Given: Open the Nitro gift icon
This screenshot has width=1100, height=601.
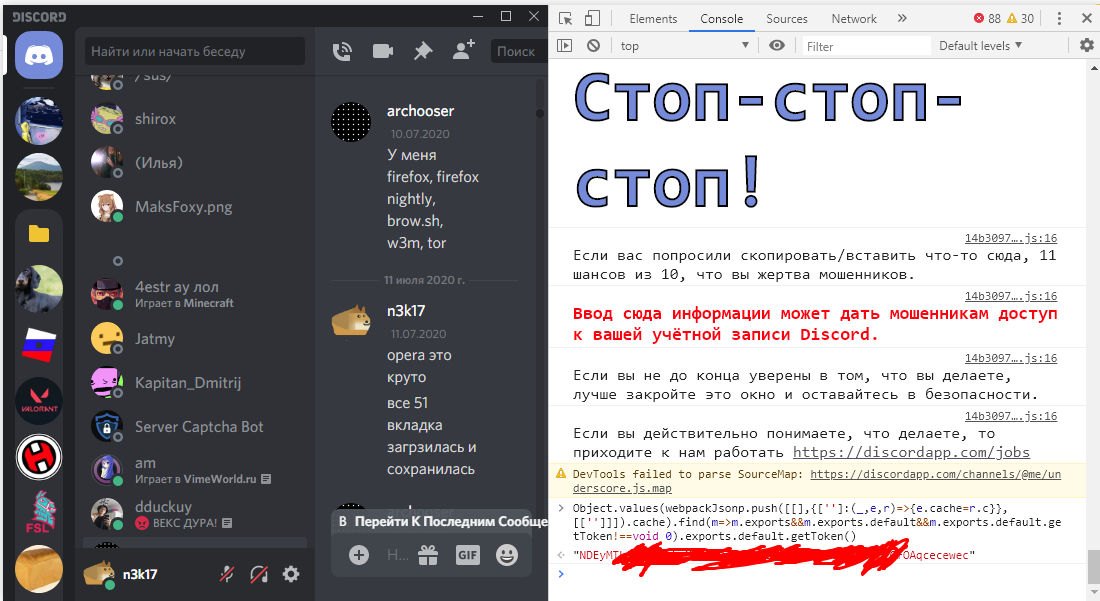Looking at the screenshot, I should pos(428,555).
